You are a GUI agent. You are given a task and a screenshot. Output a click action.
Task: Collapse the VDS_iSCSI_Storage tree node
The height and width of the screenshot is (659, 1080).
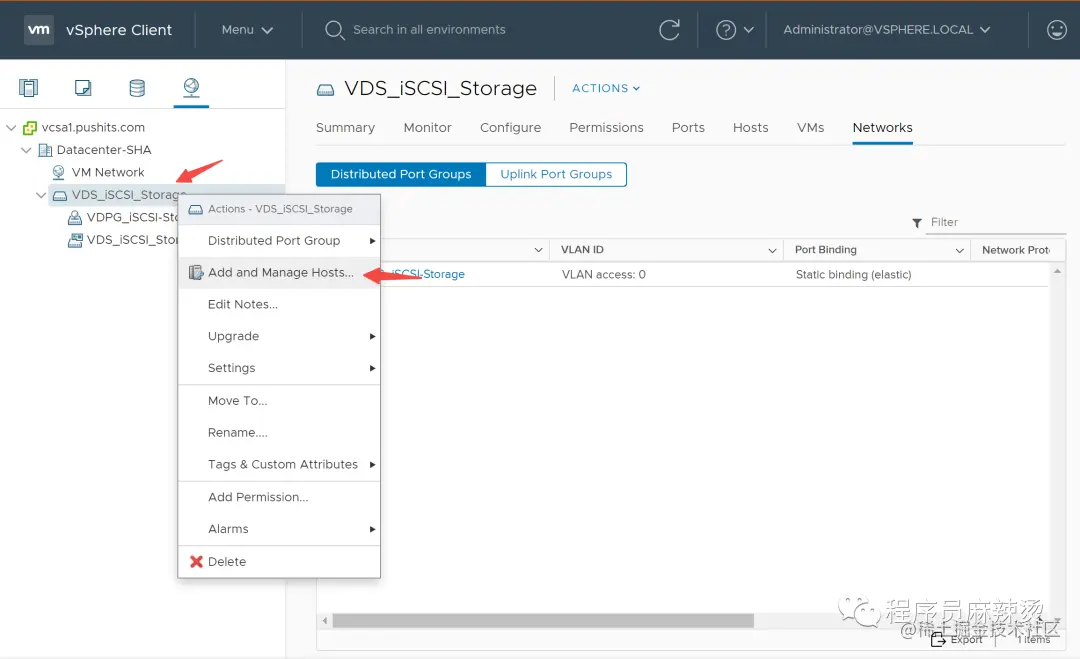41,195
